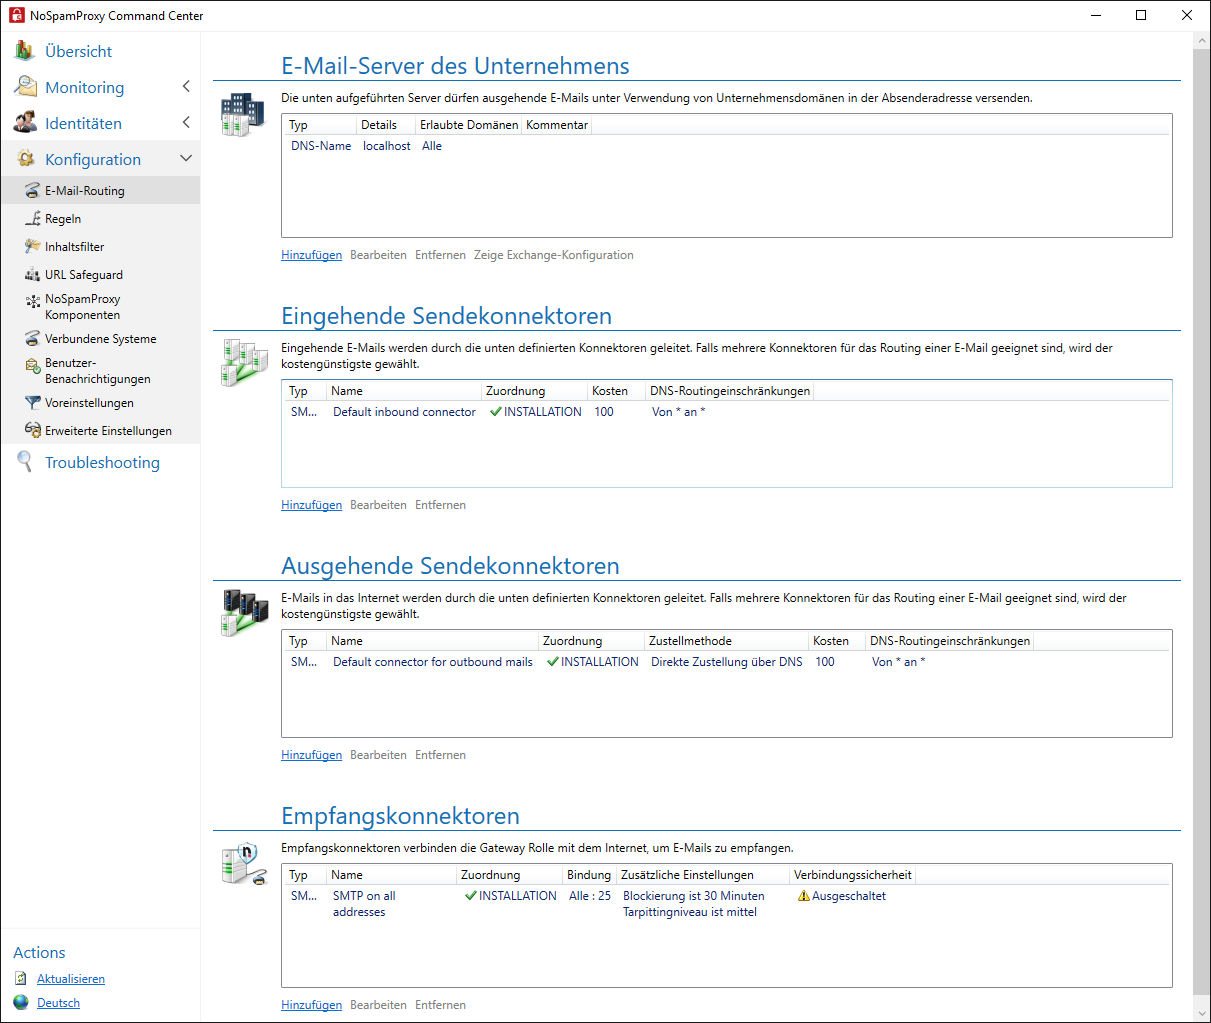Open the URL Safeguard page
The image size is (1211, 1023).
click(x=84, y=275)
